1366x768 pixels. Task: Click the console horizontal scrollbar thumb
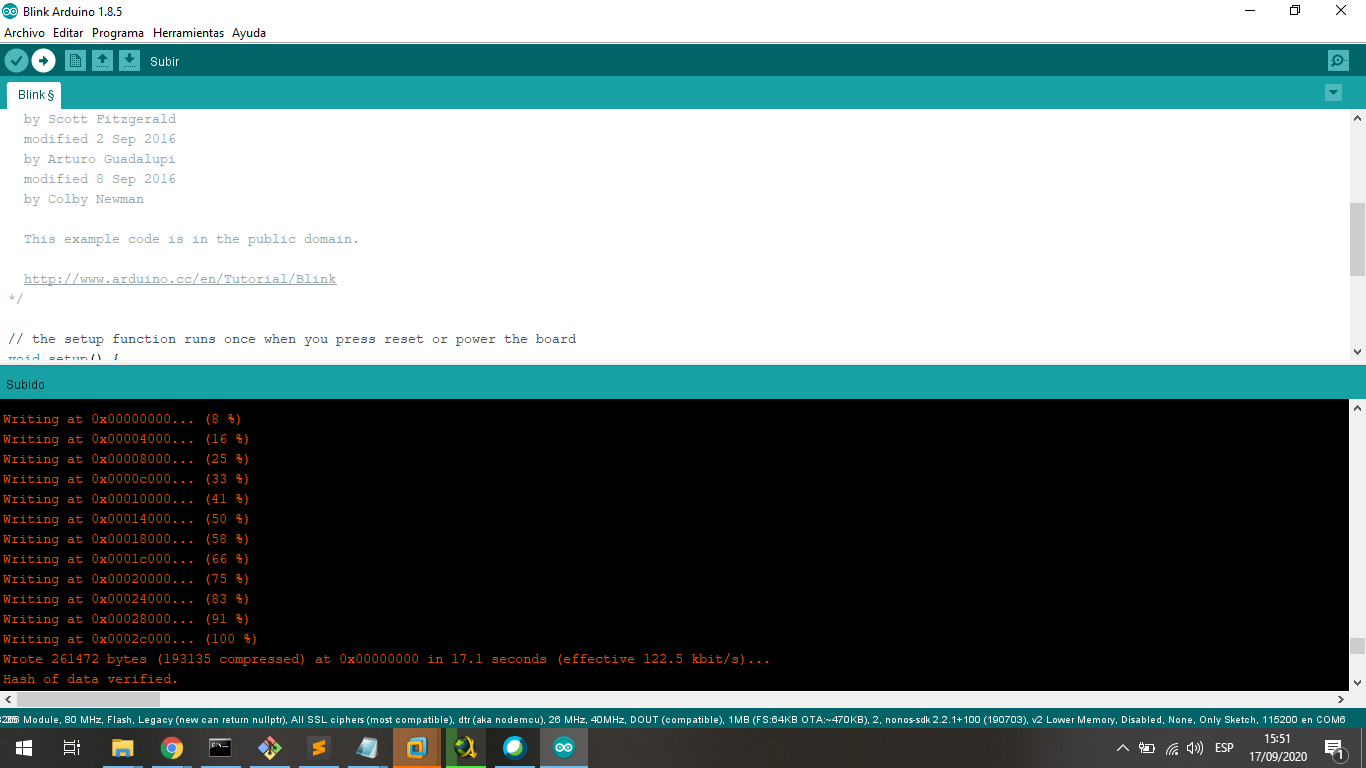coord(87,699)
